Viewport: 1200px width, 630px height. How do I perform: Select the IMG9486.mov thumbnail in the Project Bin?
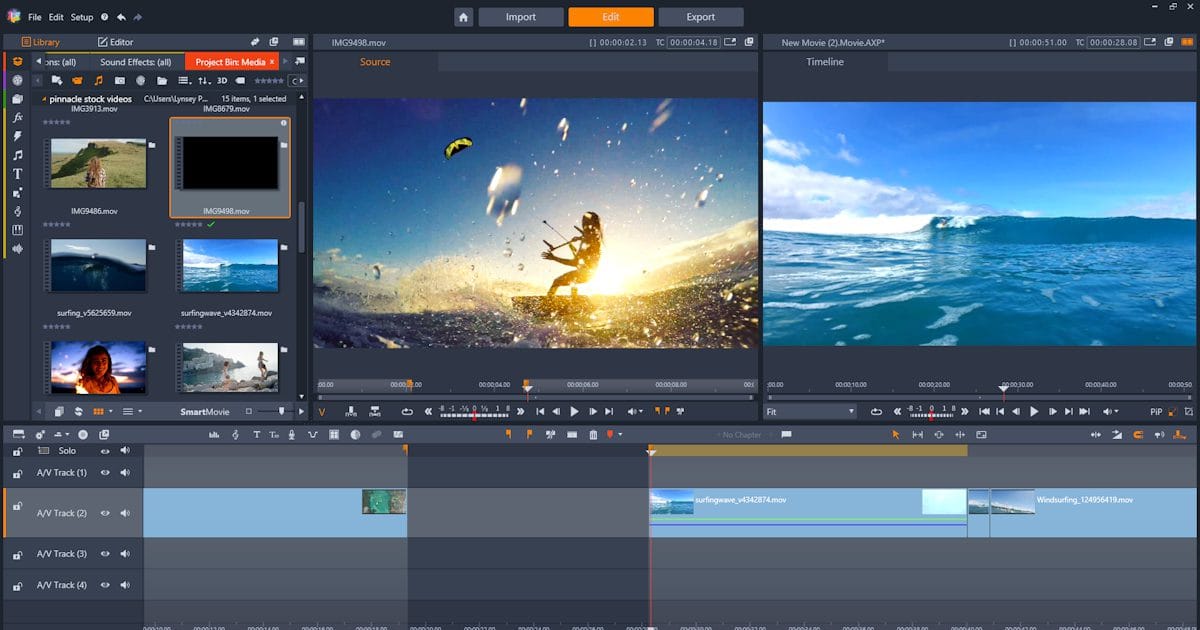[97, 163]
